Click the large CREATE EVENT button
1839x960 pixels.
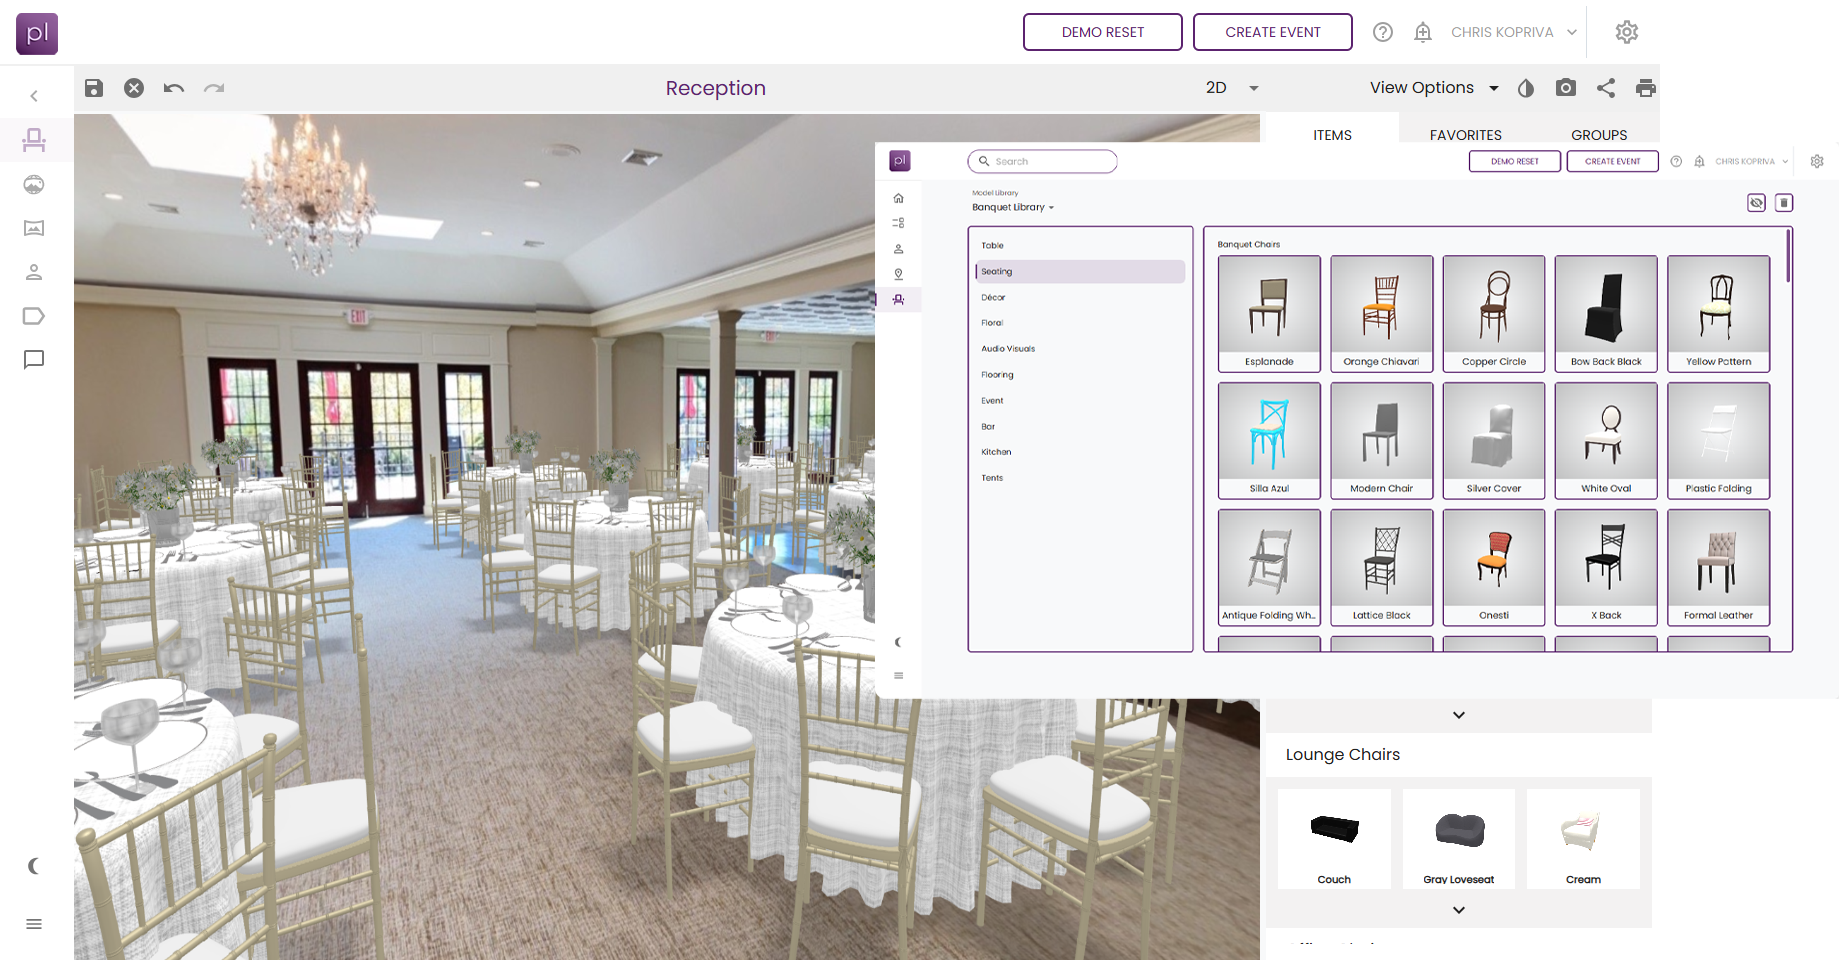1272,32
